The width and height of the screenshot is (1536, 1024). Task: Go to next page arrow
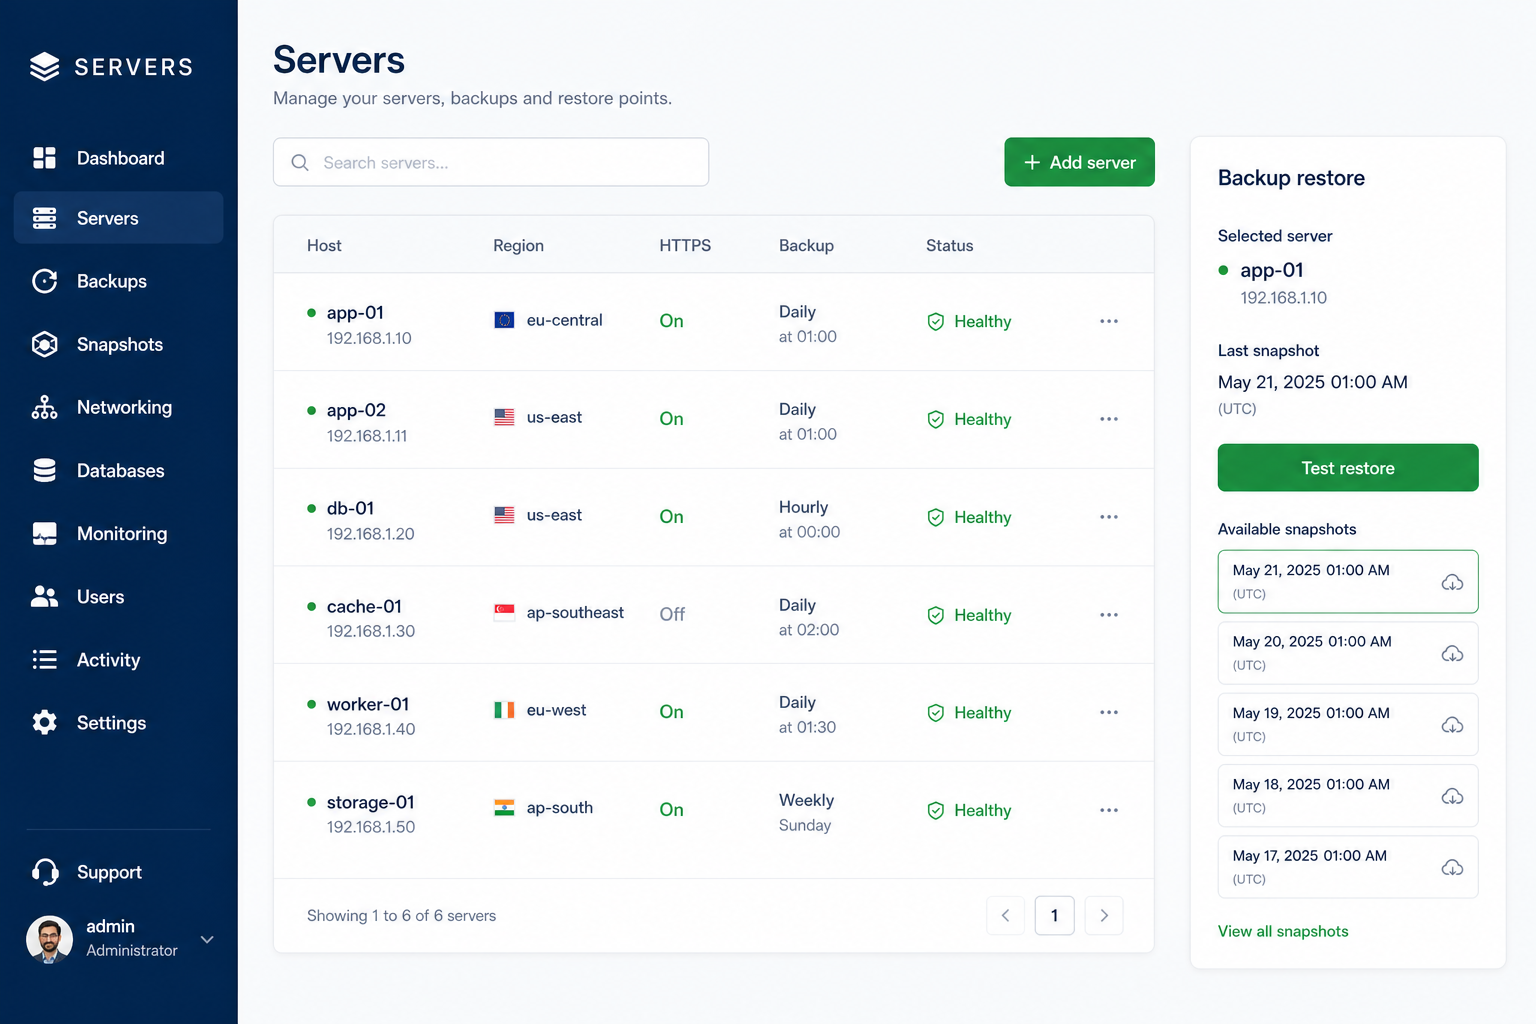[1104, 915]
